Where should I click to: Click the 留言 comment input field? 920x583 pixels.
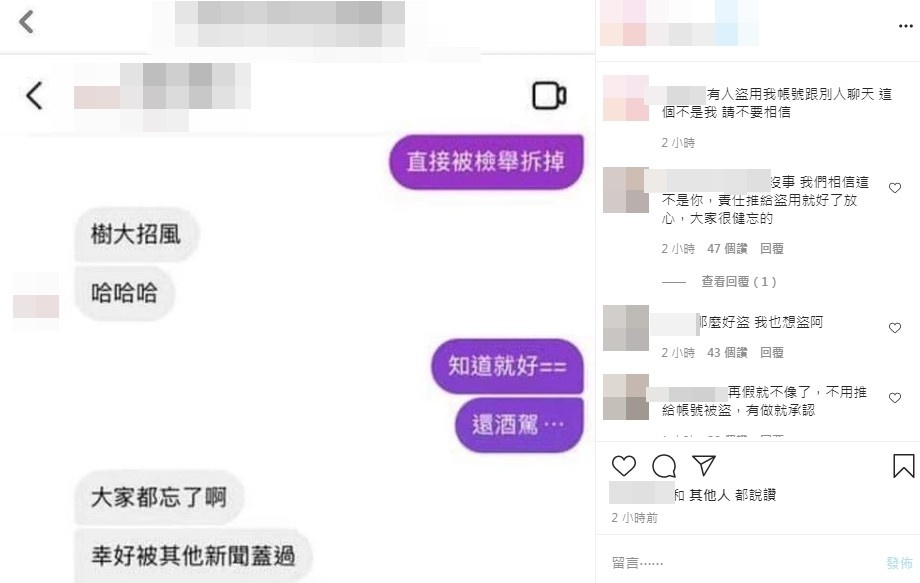tap(745, 563)
